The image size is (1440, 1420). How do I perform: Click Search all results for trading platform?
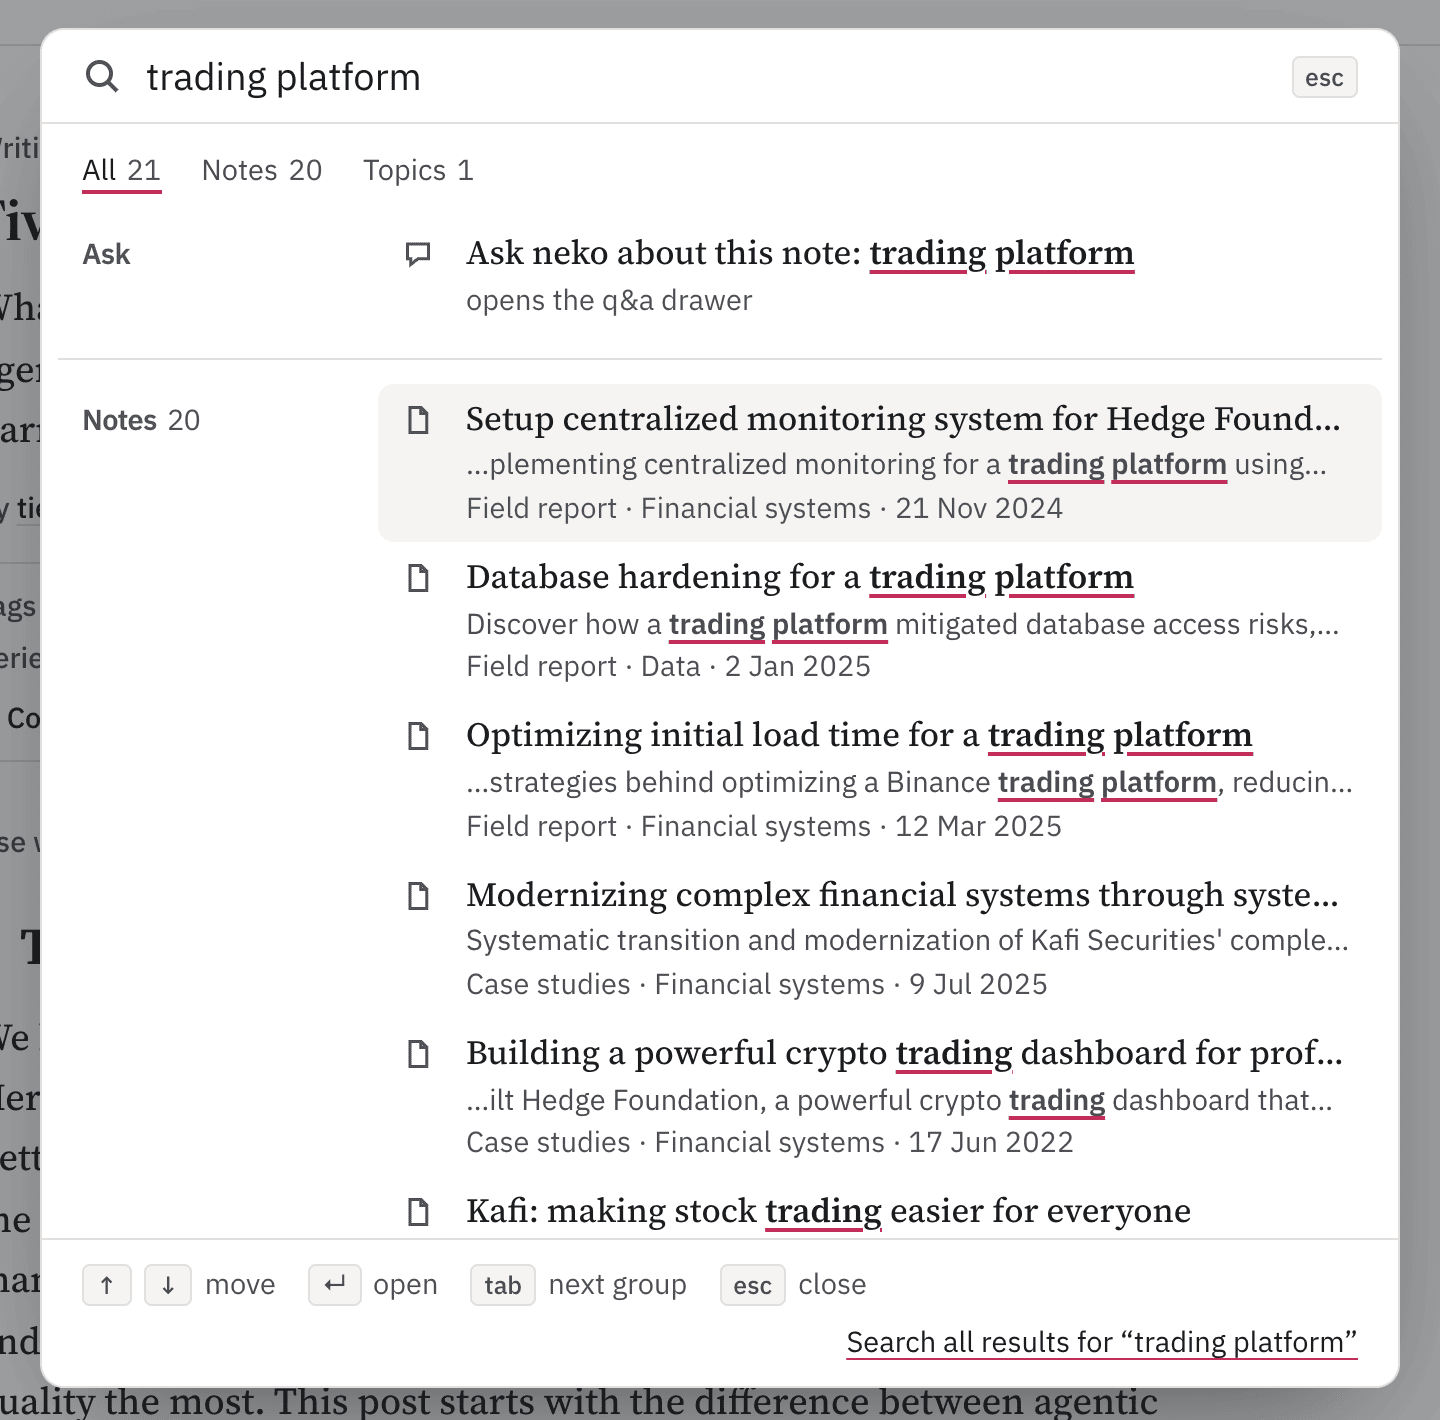pos(1102,1342)
